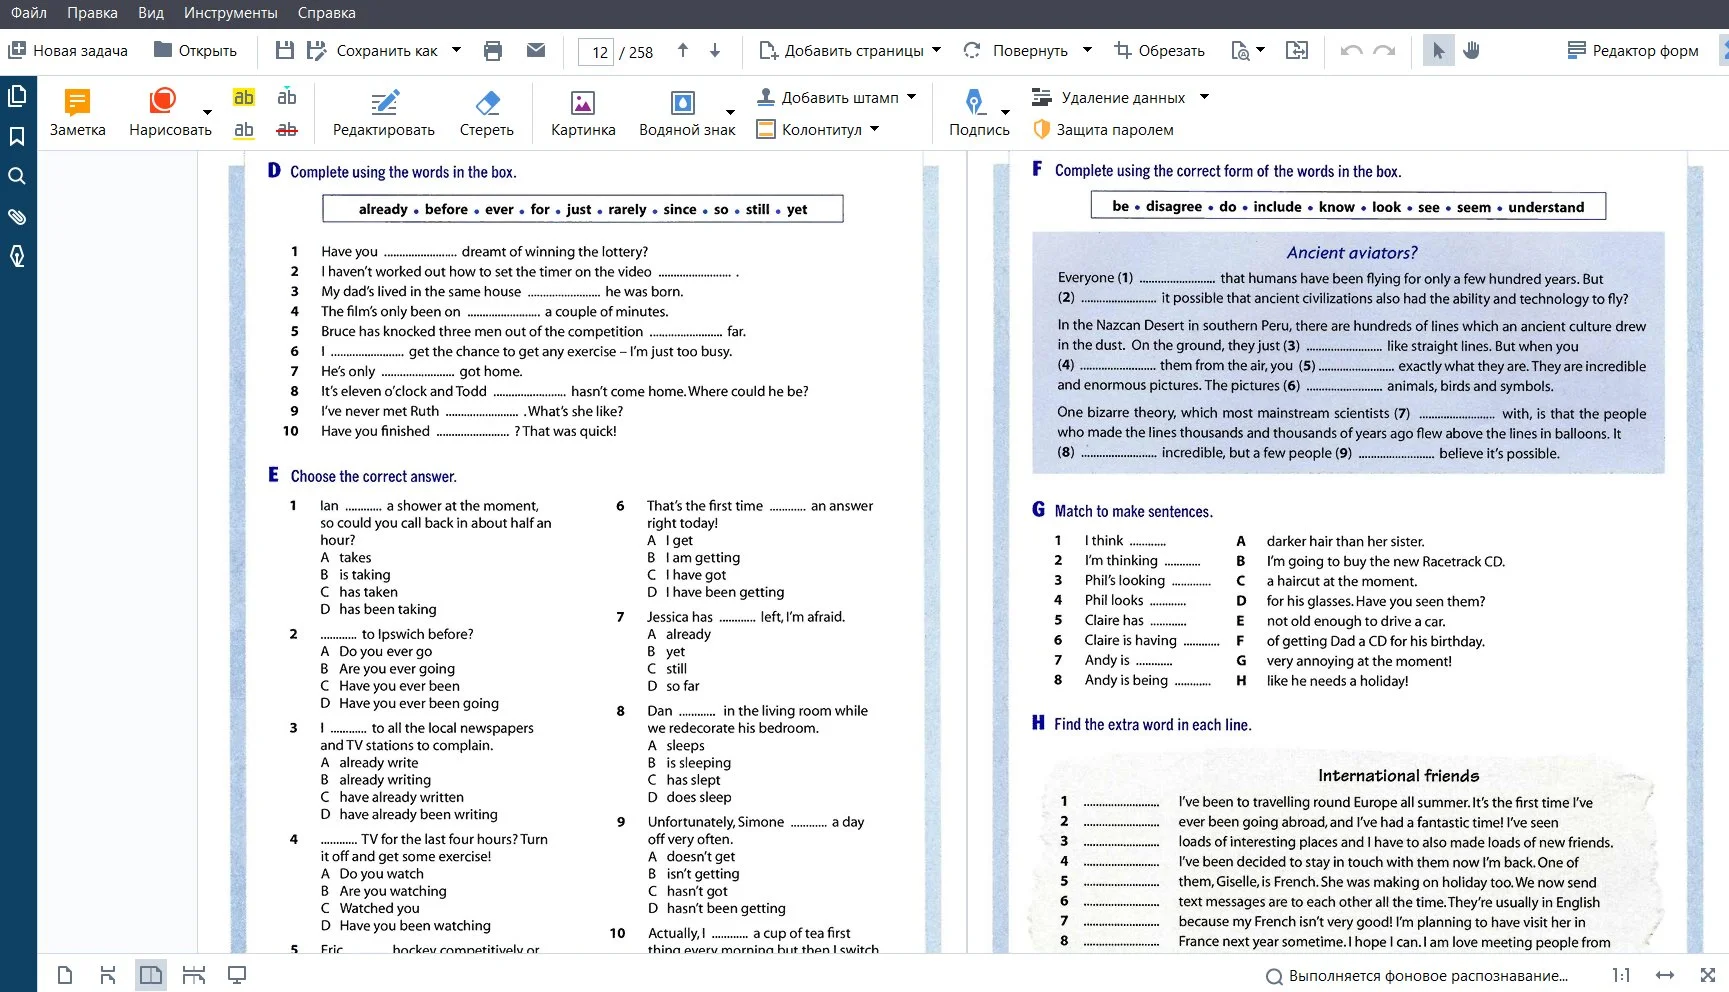The image size is (1729, 992).
Task: Expand the Повернуть dropdown arrow
Action: pos(1088,49)
